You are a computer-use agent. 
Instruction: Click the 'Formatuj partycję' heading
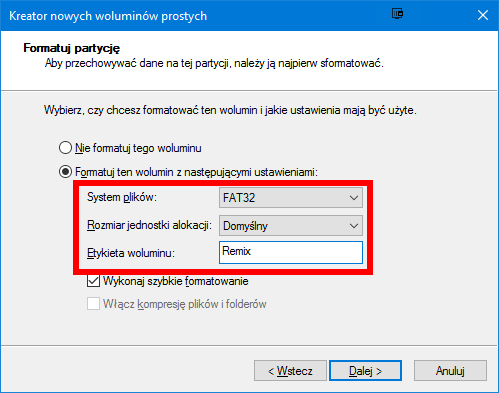tap(71, 48)
